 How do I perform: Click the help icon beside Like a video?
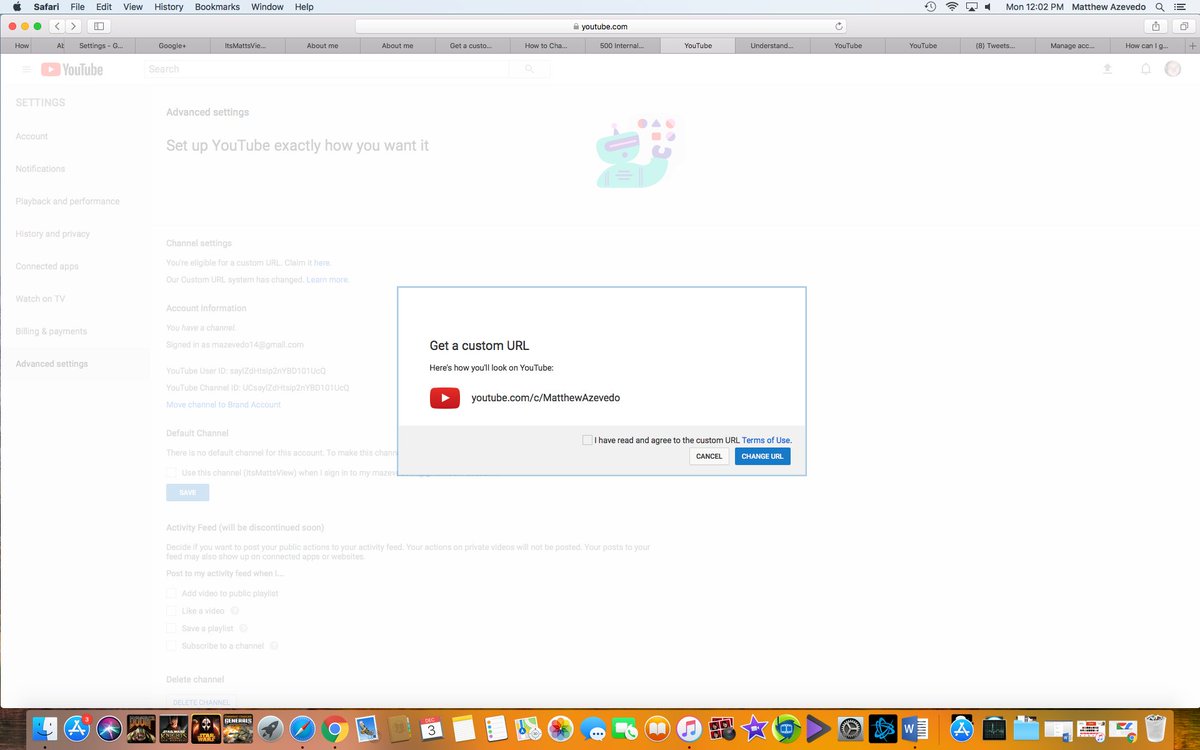click(235, 611)
